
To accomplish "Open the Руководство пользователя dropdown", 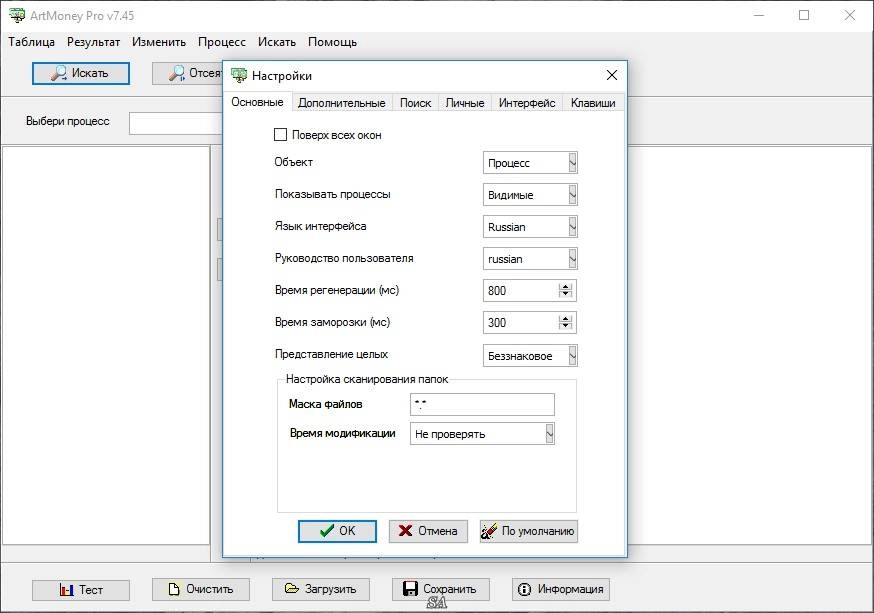I will pos(572,259).
